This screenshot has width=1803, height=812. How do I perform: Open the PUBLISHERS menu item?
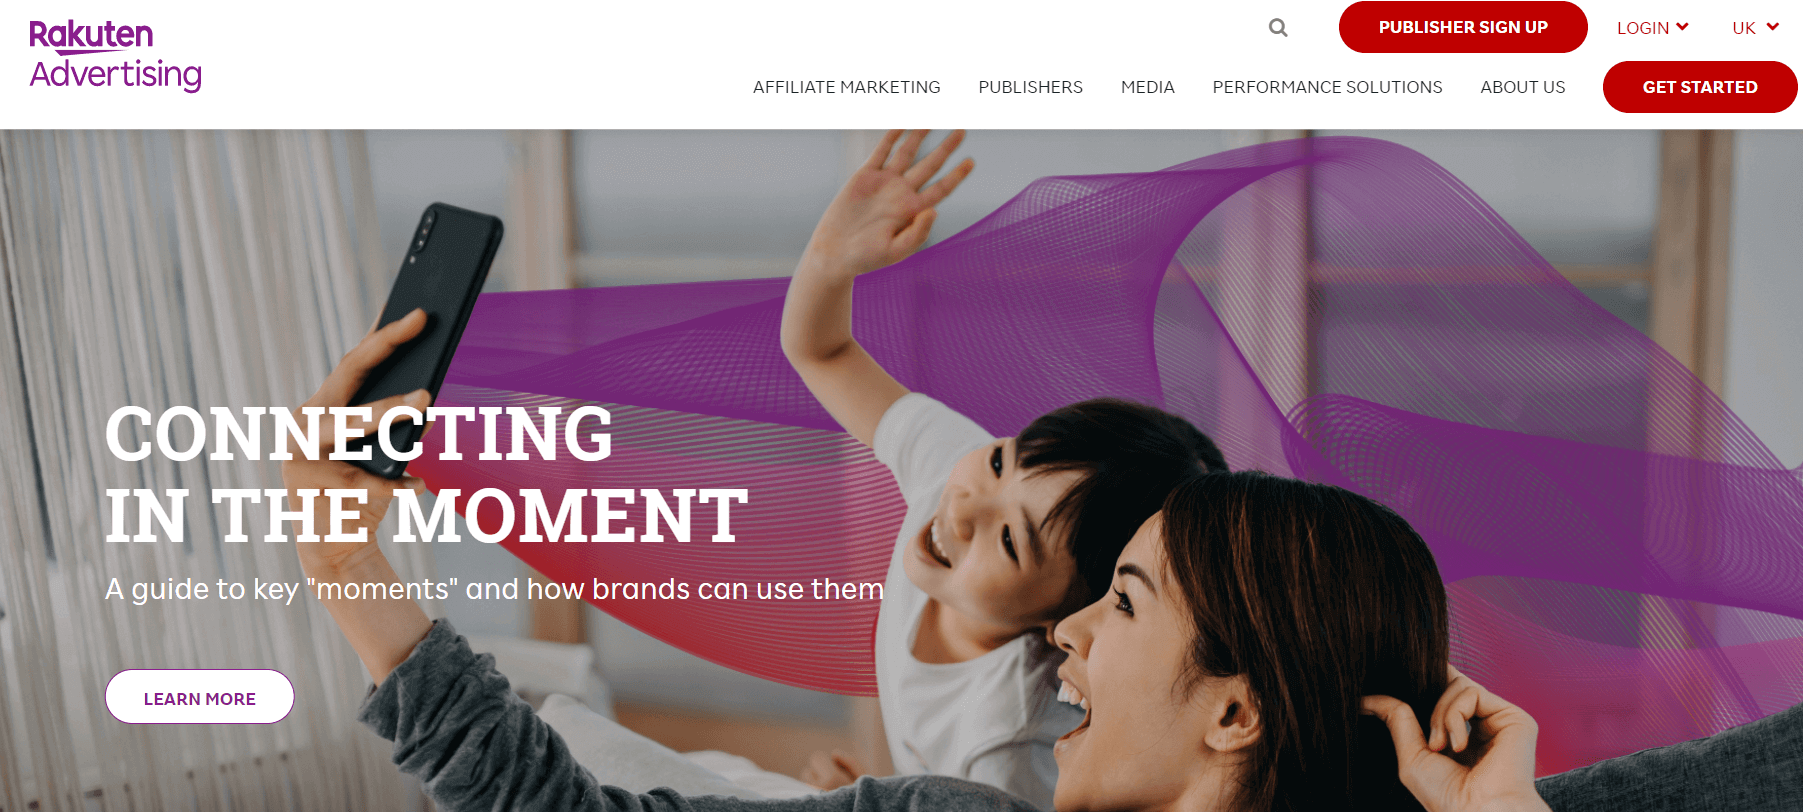tap(1030, 87)
